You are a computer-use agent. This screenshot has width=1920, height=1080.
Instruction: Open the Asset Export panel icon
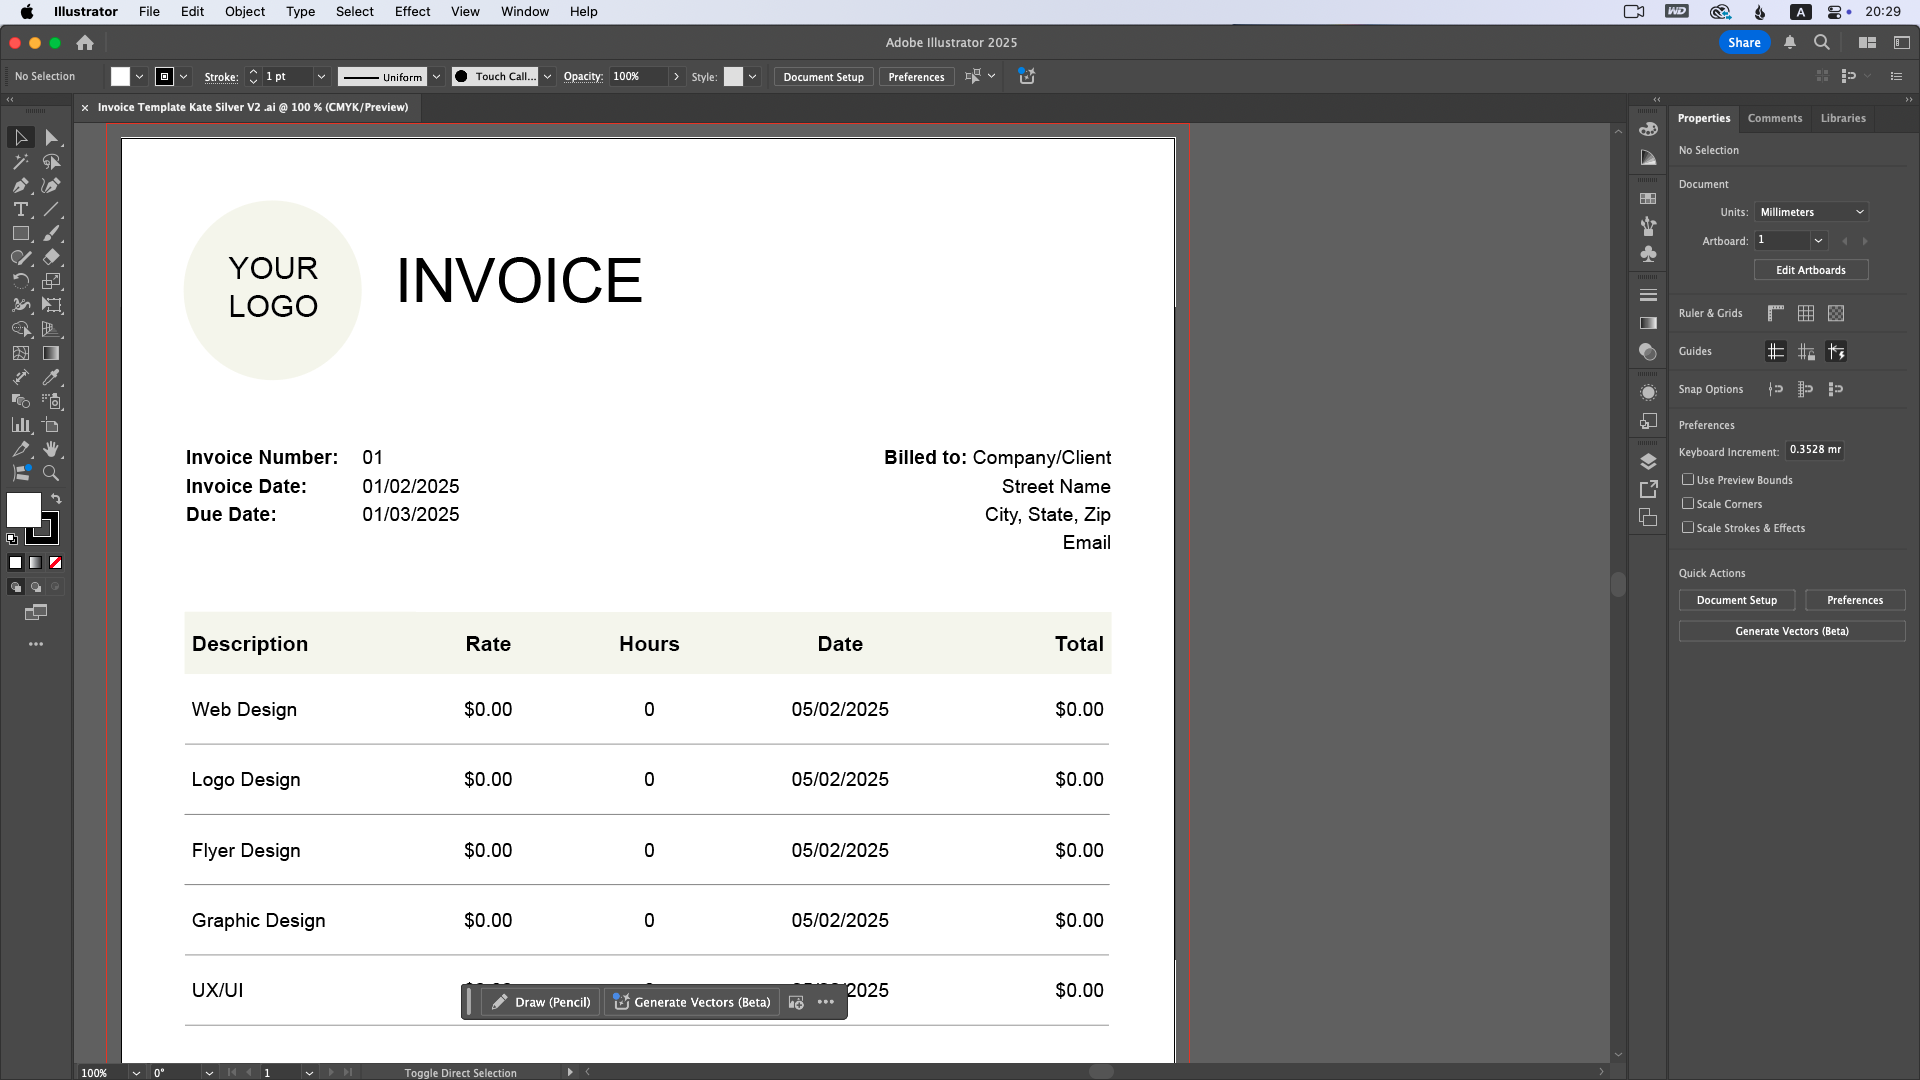1648,489
